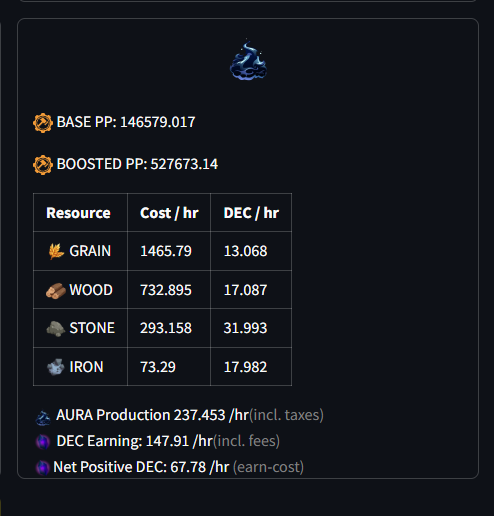The height and width of the screenshot is (516, 494).
Task: Click the STONE rock icon
Action: point(56,329)
